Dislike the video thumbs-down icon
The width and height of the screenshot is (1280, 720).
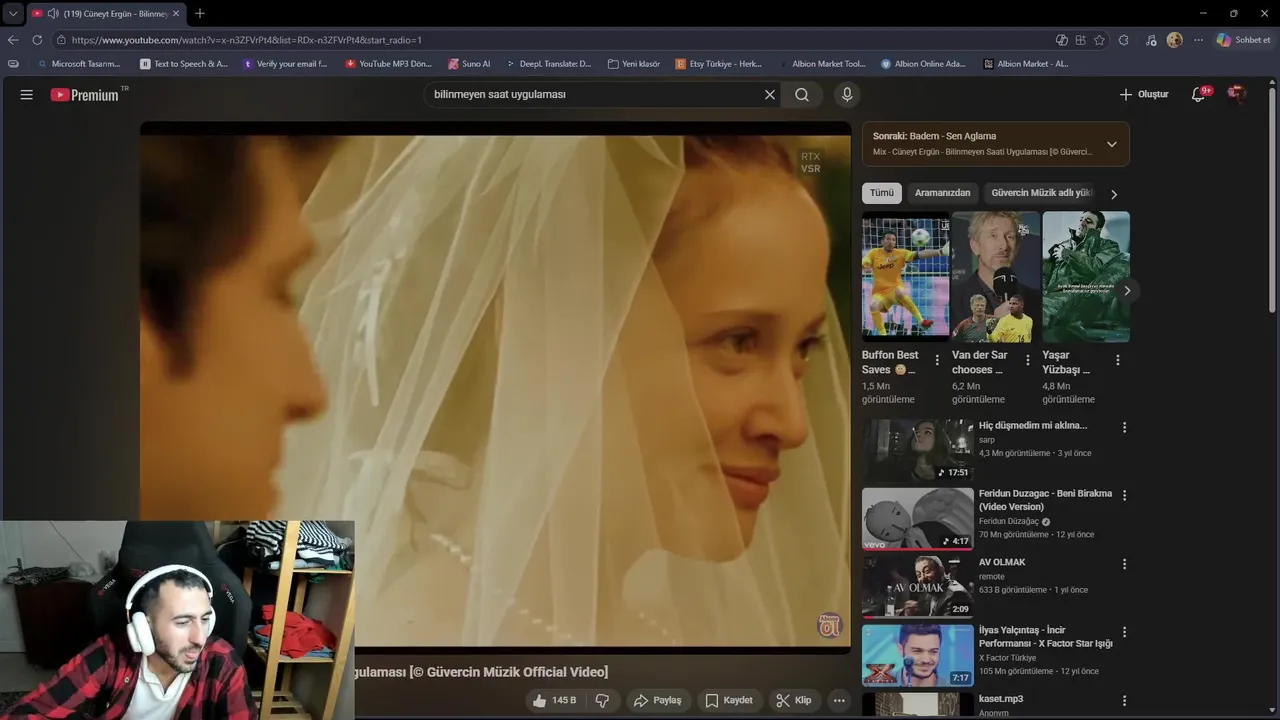tap(602, 700)
